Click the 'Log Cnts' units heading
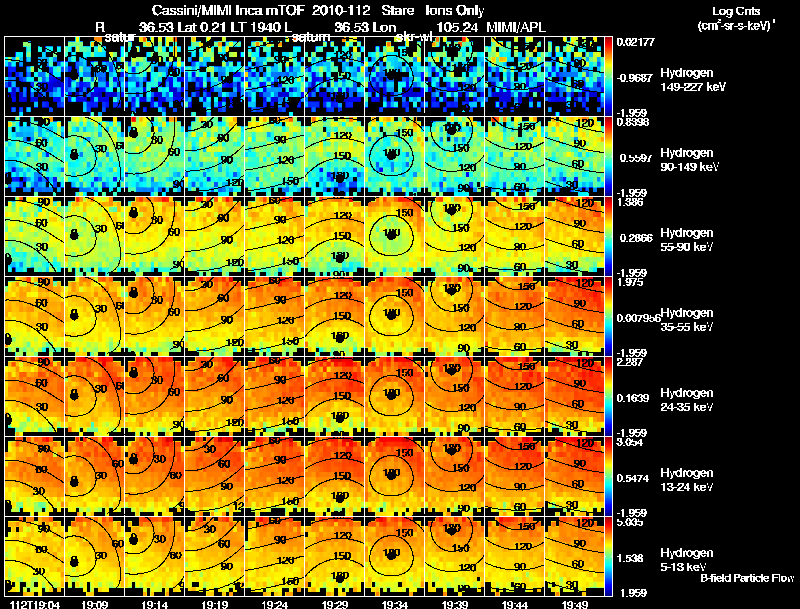This screenshot has height=609, width=800. [x=736, y=11]
